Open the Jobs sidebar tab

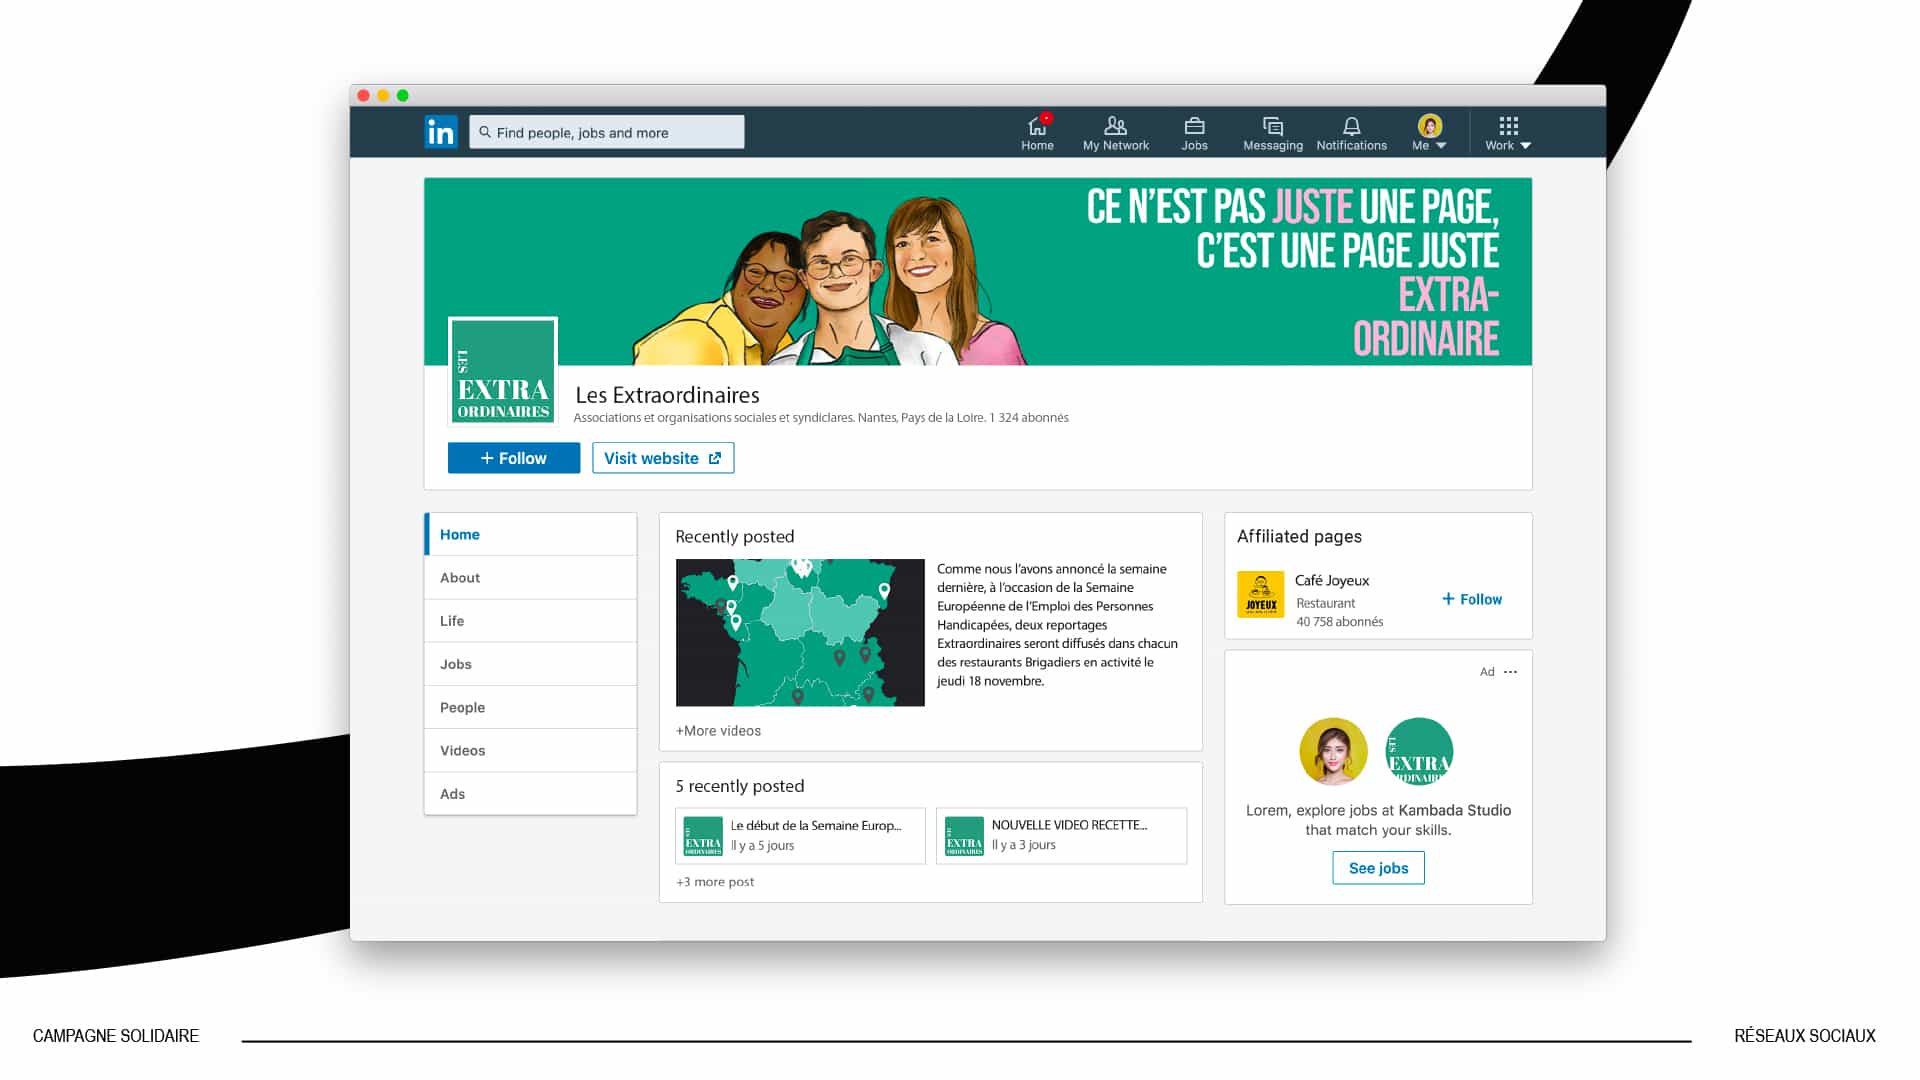531,664
